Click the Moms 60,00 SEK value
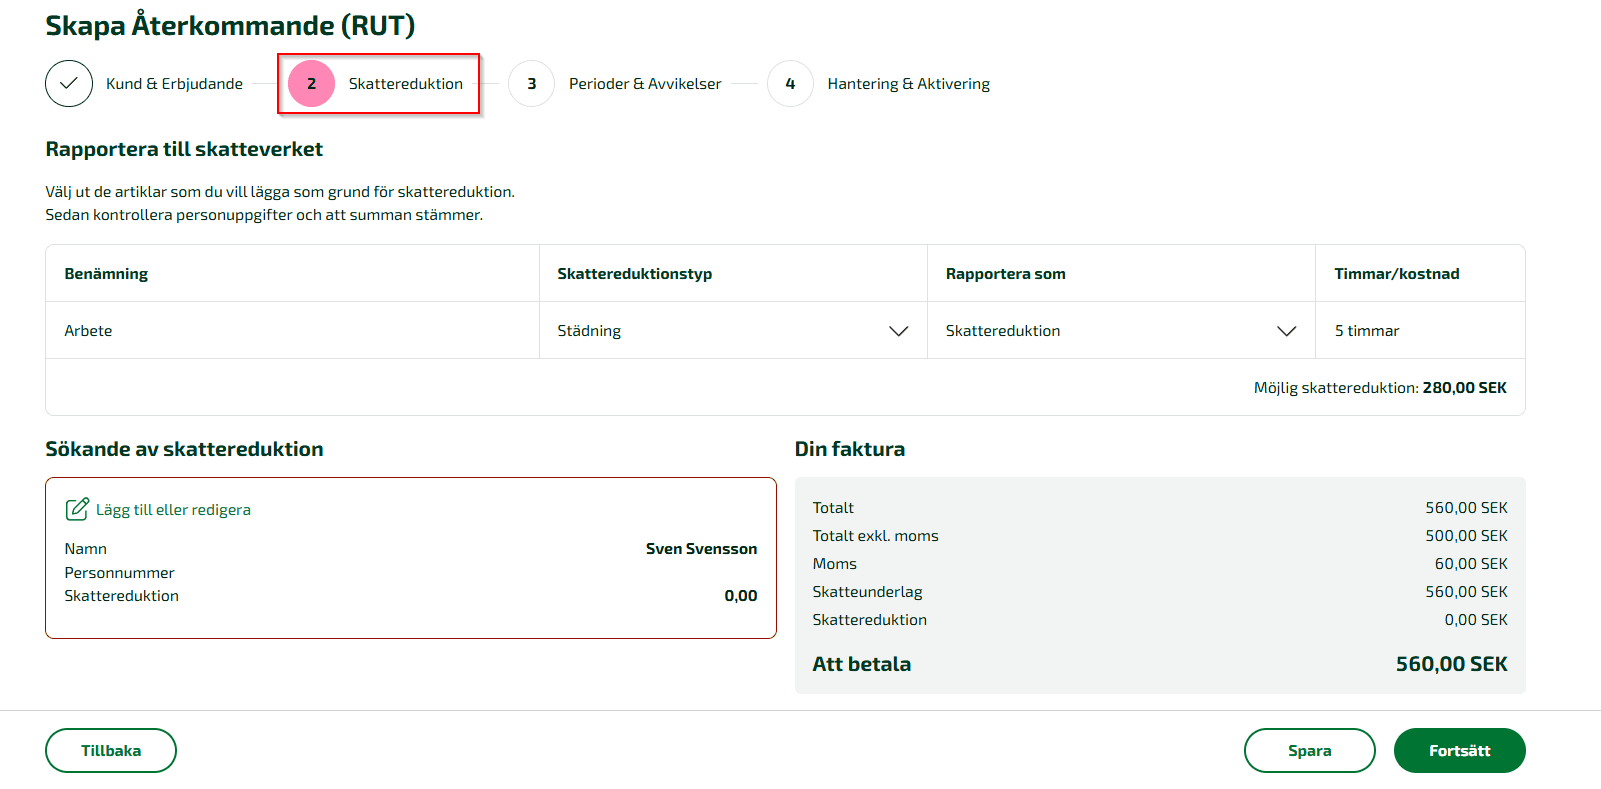The height and width of the screenshot is (789, 1601). pos(1471,564)
